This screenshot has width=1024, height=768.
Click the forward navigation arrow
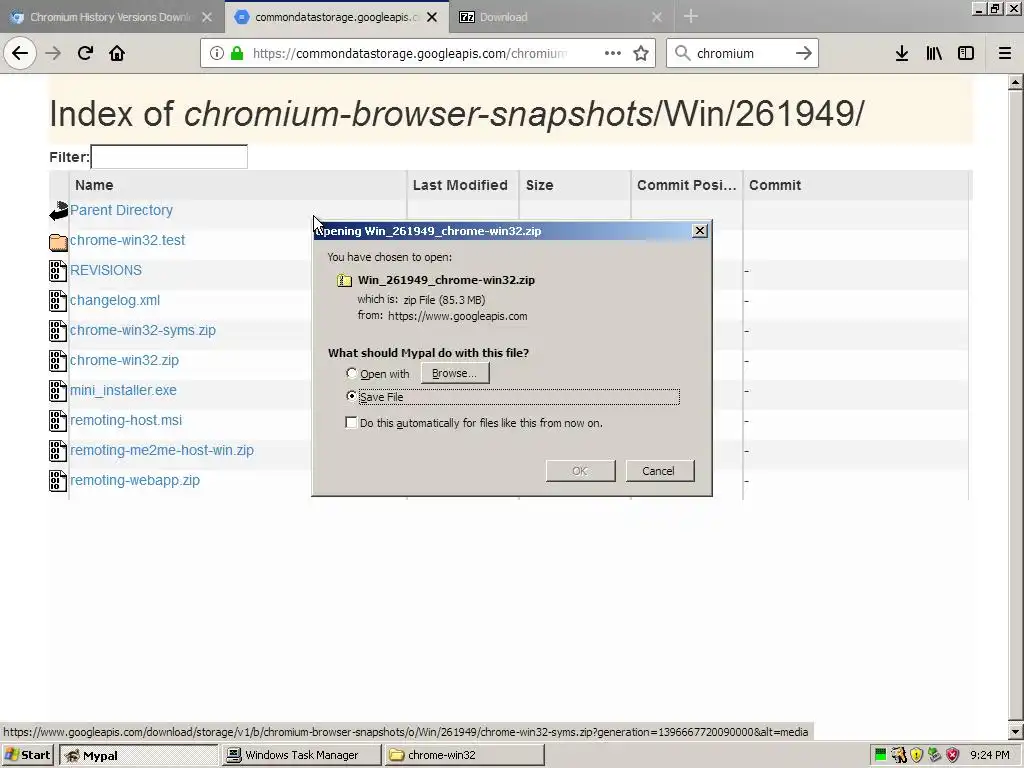tap(53, 53)
